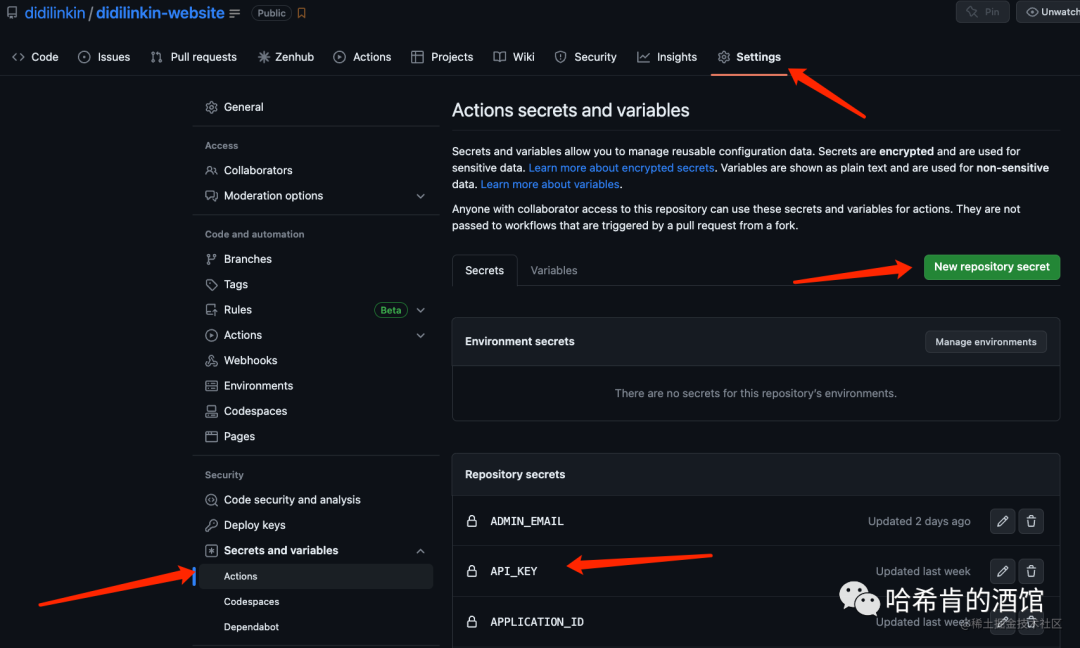Click the Webhooks icon in sidebar

[211, 361]
